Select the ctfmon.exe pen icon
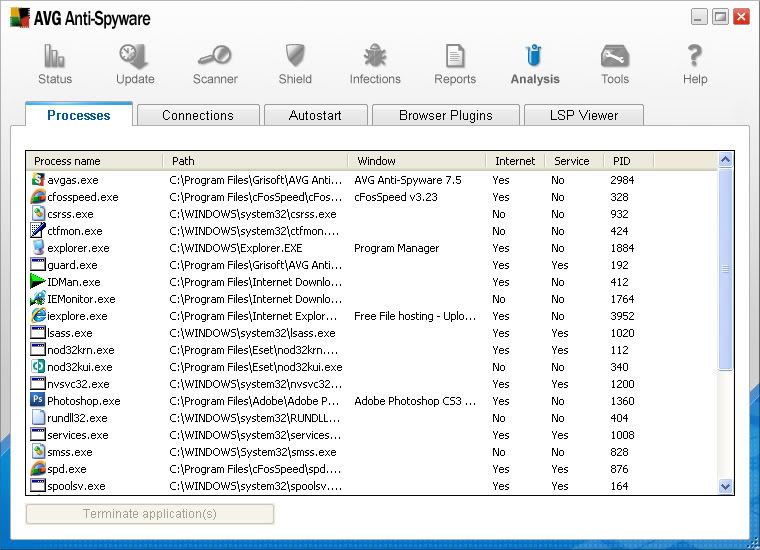The width and height of the screenshot is (760, 550). [38, 230]
